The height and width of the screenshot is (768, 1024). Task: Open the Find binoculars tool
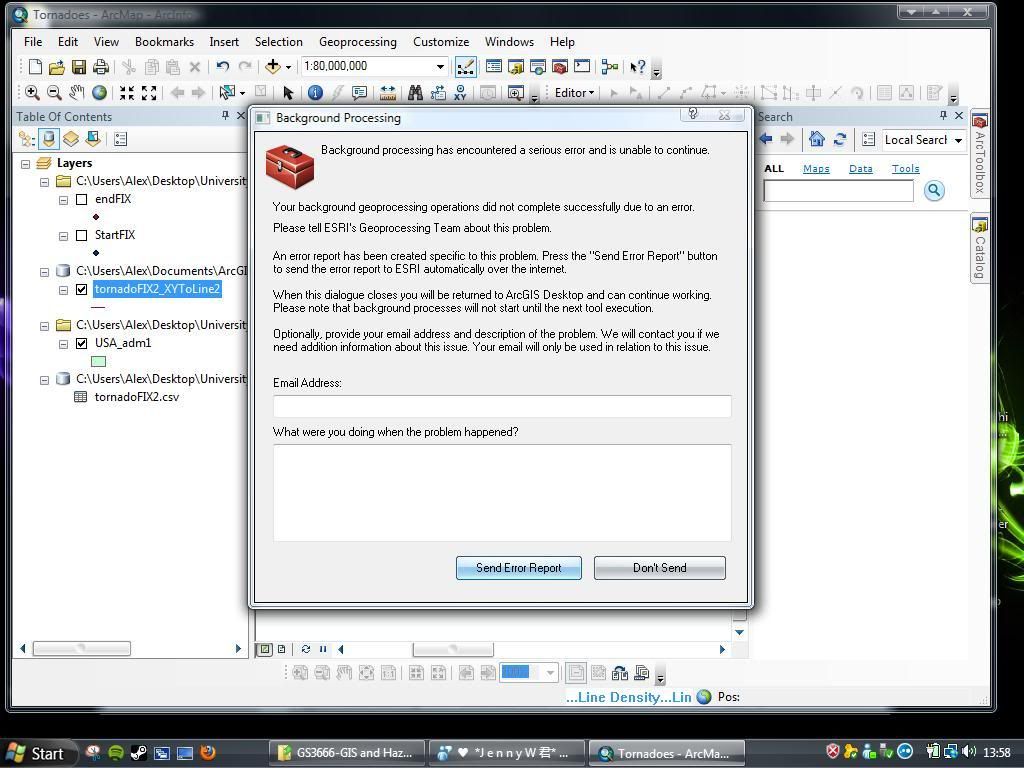pyautogui.click(x=415, y=93)
